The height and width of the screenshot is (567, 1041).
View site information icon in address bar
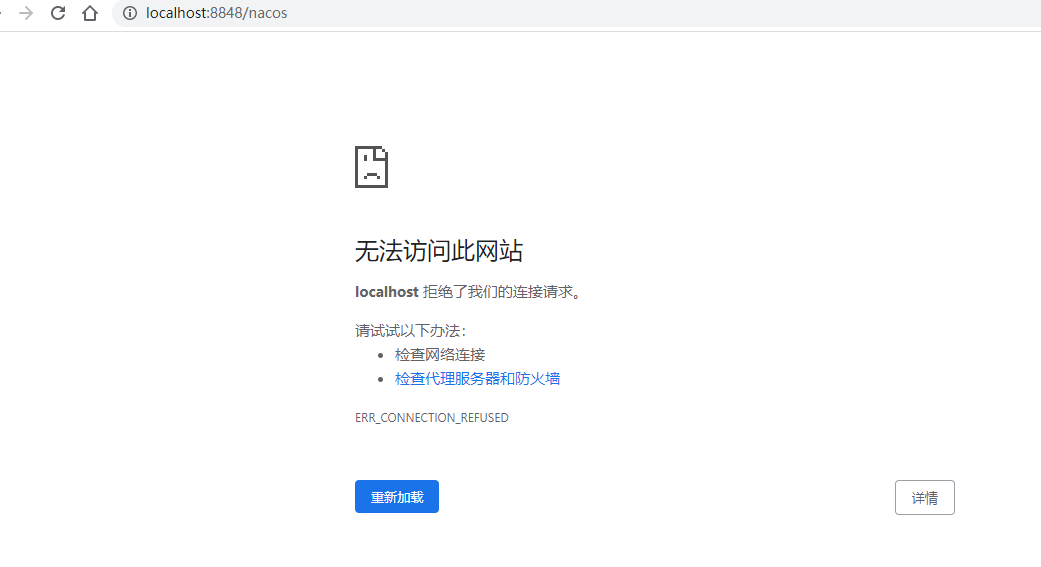130,13
